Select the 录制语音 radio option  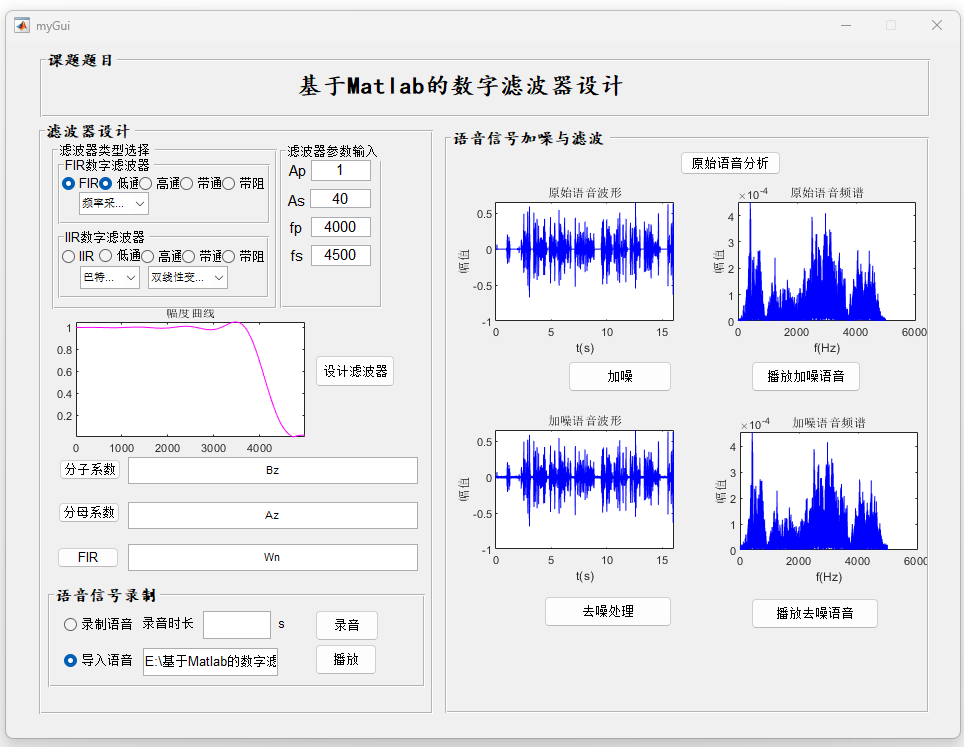click(x=71, y=625)
